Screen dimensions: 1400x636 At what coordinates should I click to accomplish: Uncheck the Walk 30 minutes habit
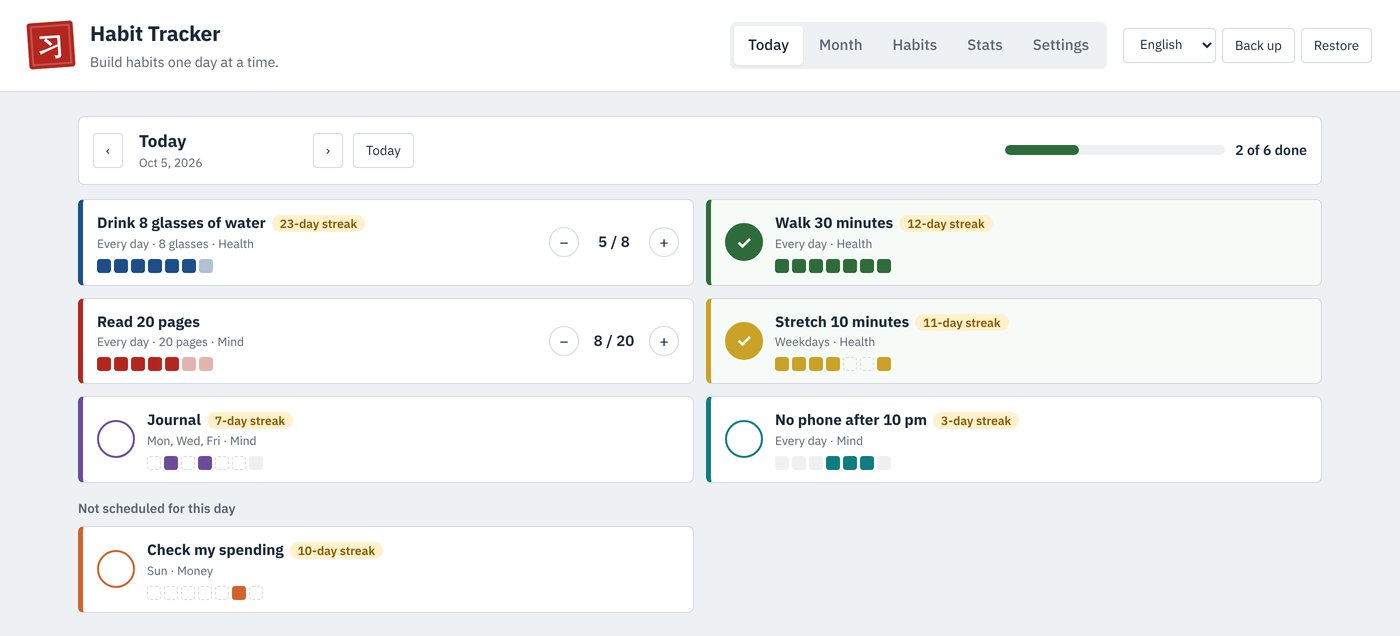(x=744, y=242)
